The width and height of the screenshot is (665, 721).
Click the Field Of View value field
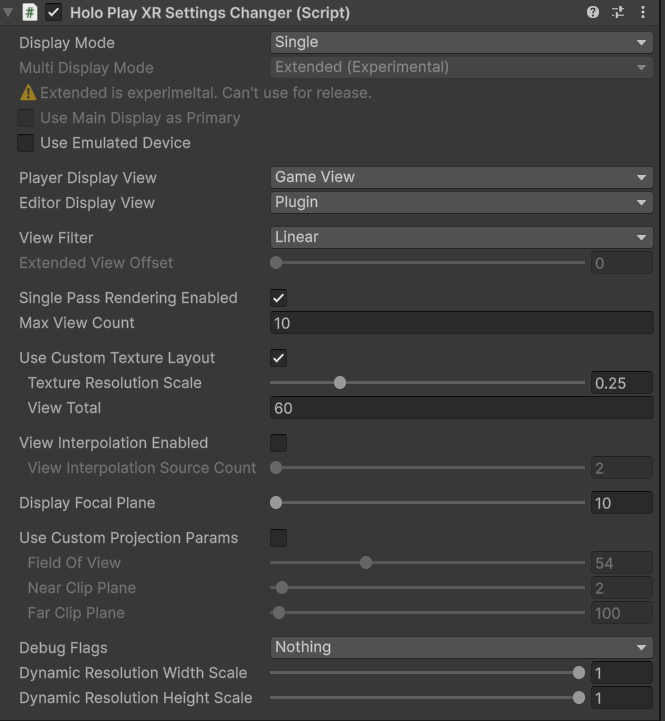(x=622, y=563)
